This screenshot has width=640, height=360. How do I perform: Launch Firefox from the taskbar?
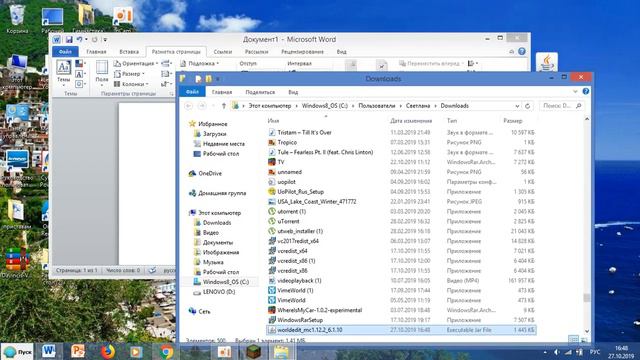pyautogui.click(x=108, y=351)
